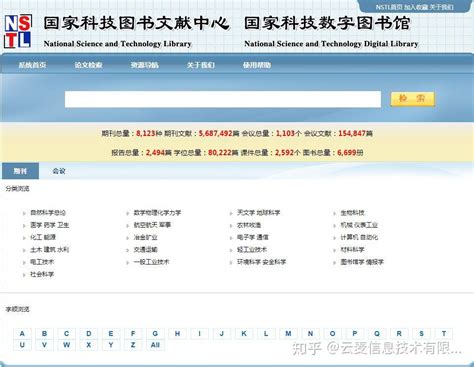Open 论文检索 in the navigation bar

(88, 65)
